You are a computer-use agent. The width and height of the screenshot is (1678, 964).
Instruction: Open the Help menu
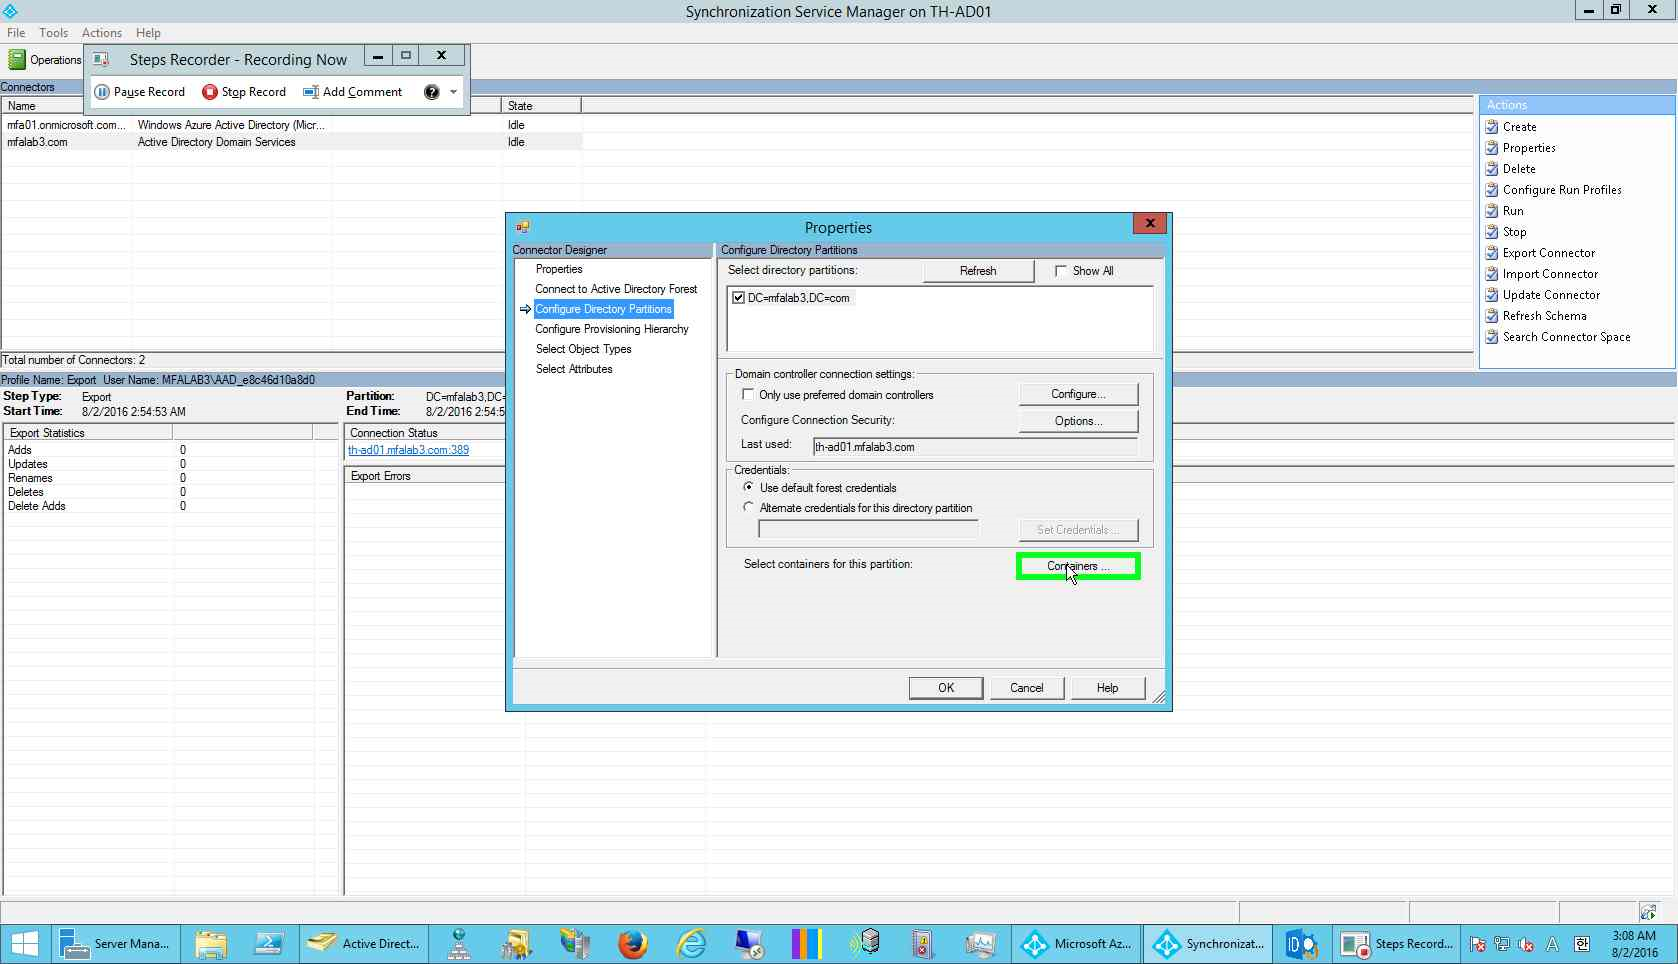tap(148, 33)
